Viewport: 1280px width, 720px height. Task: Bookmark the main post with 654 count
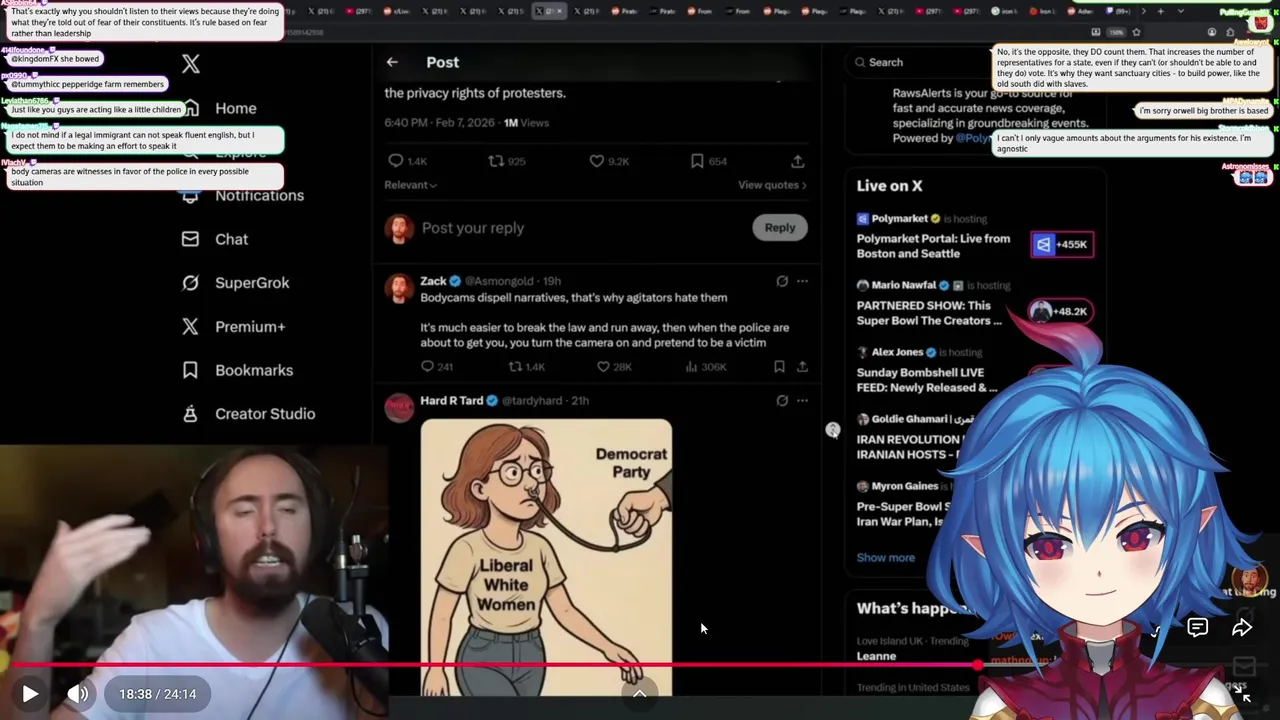697,161
